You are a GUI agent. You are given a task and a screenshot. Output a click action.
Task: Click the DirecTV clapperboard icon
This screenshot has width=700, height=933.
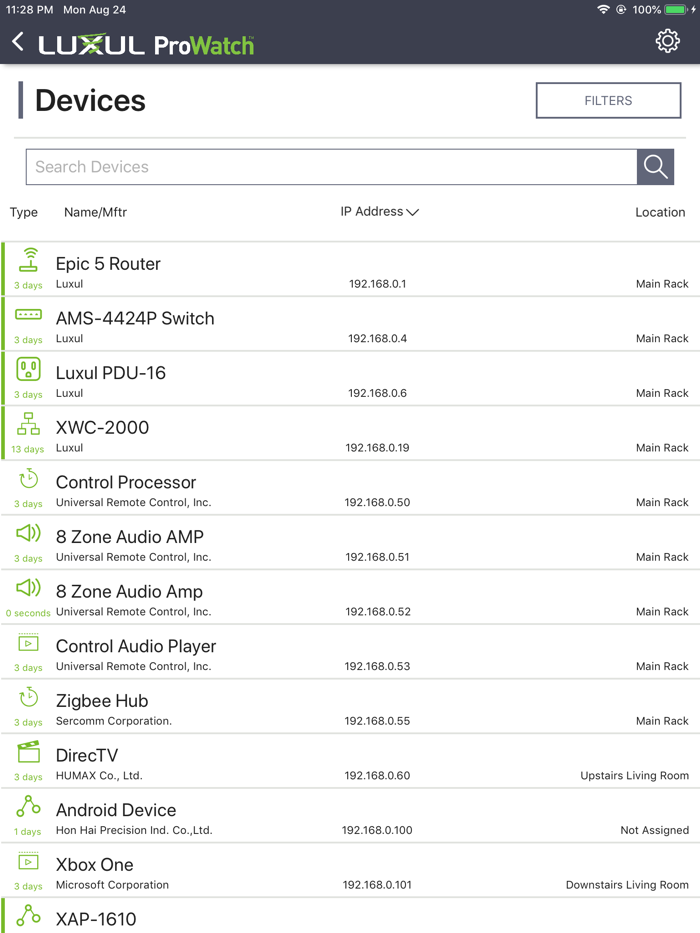point(29,752)
